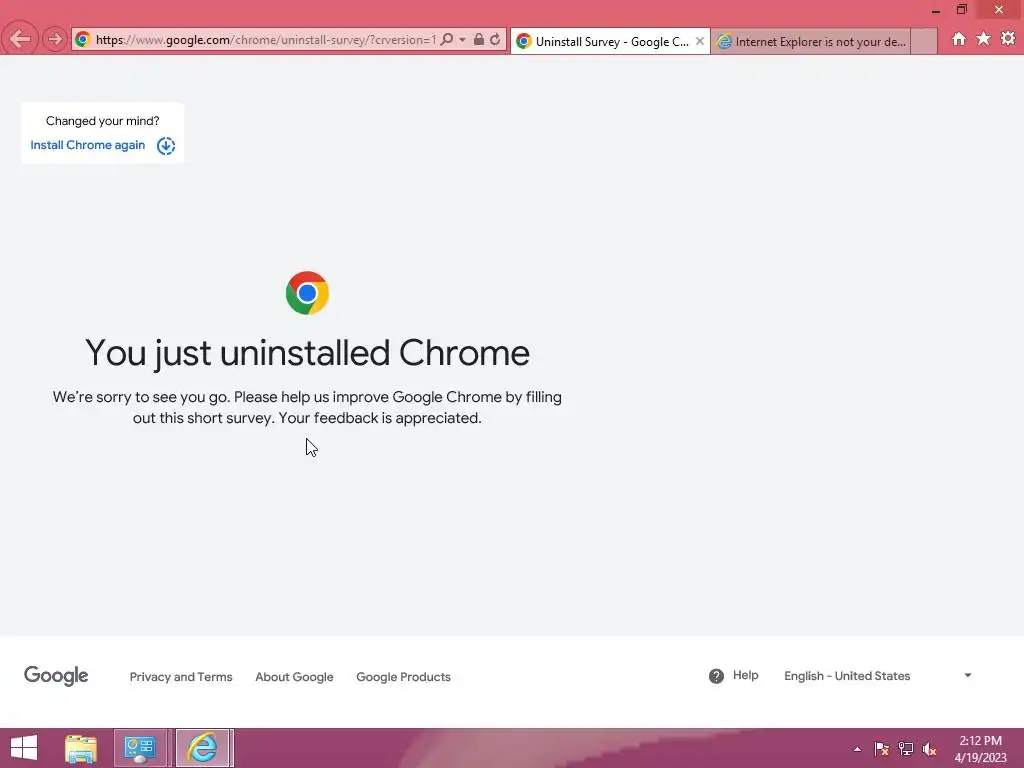Open the Help link text
The image size is (1024, 768).
(745, 675)
